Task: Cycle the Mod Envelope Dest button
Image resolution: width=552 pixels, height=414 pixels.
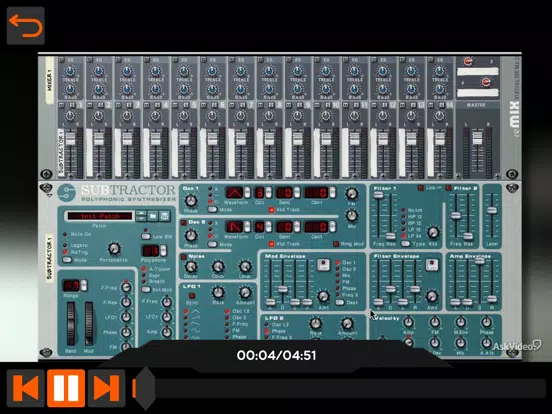Action: (x=340, y=302)
